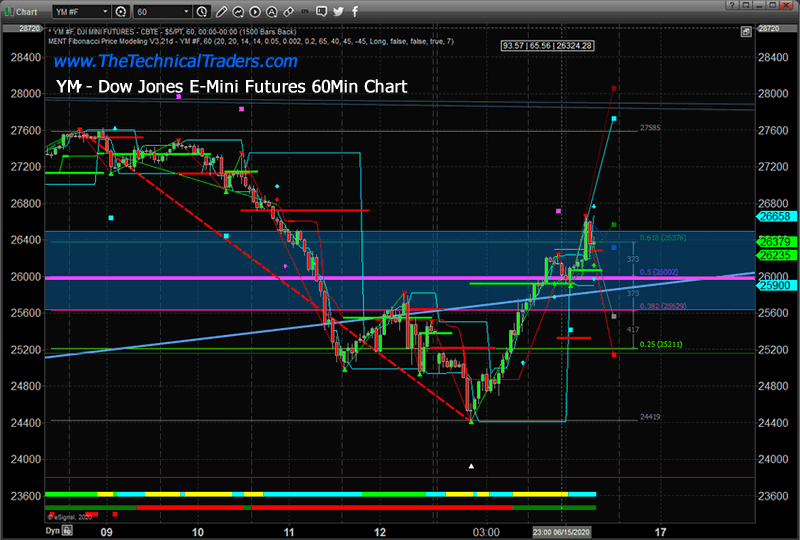Click the 03:00 time axis label
Viewport: 800px width, 540px height.
coord(486,532)
